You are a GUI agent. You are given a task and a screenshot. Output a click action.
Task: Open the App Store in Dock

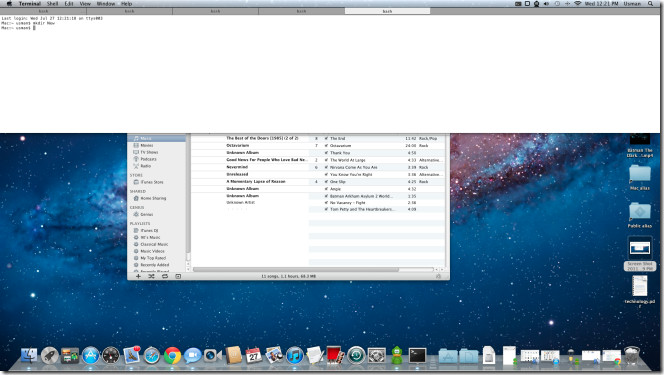pyautogui.click(x=90, y=356)
